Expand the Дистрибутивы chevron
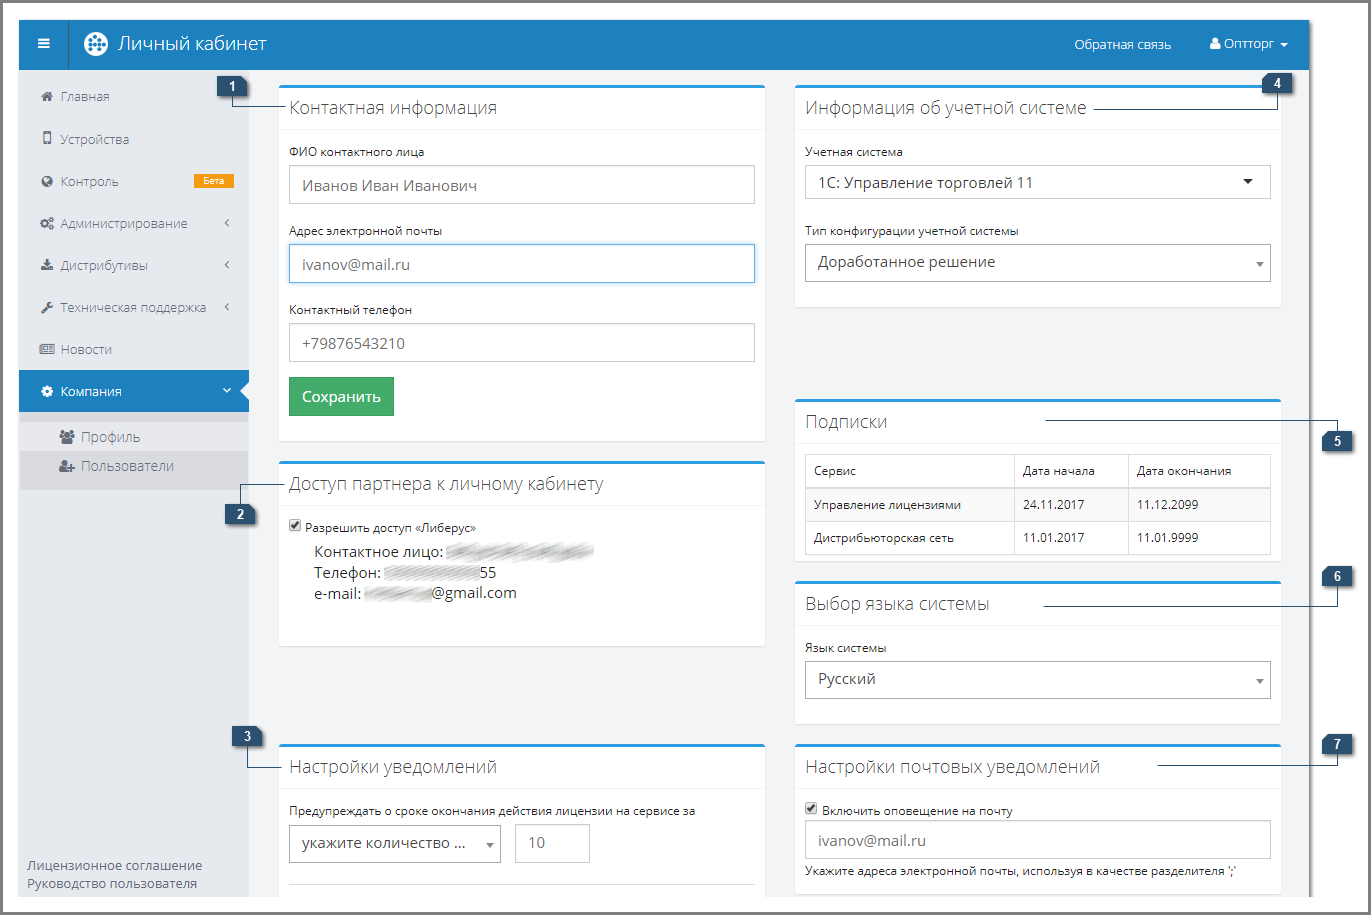1371x915 pixels. coord(227,265)
